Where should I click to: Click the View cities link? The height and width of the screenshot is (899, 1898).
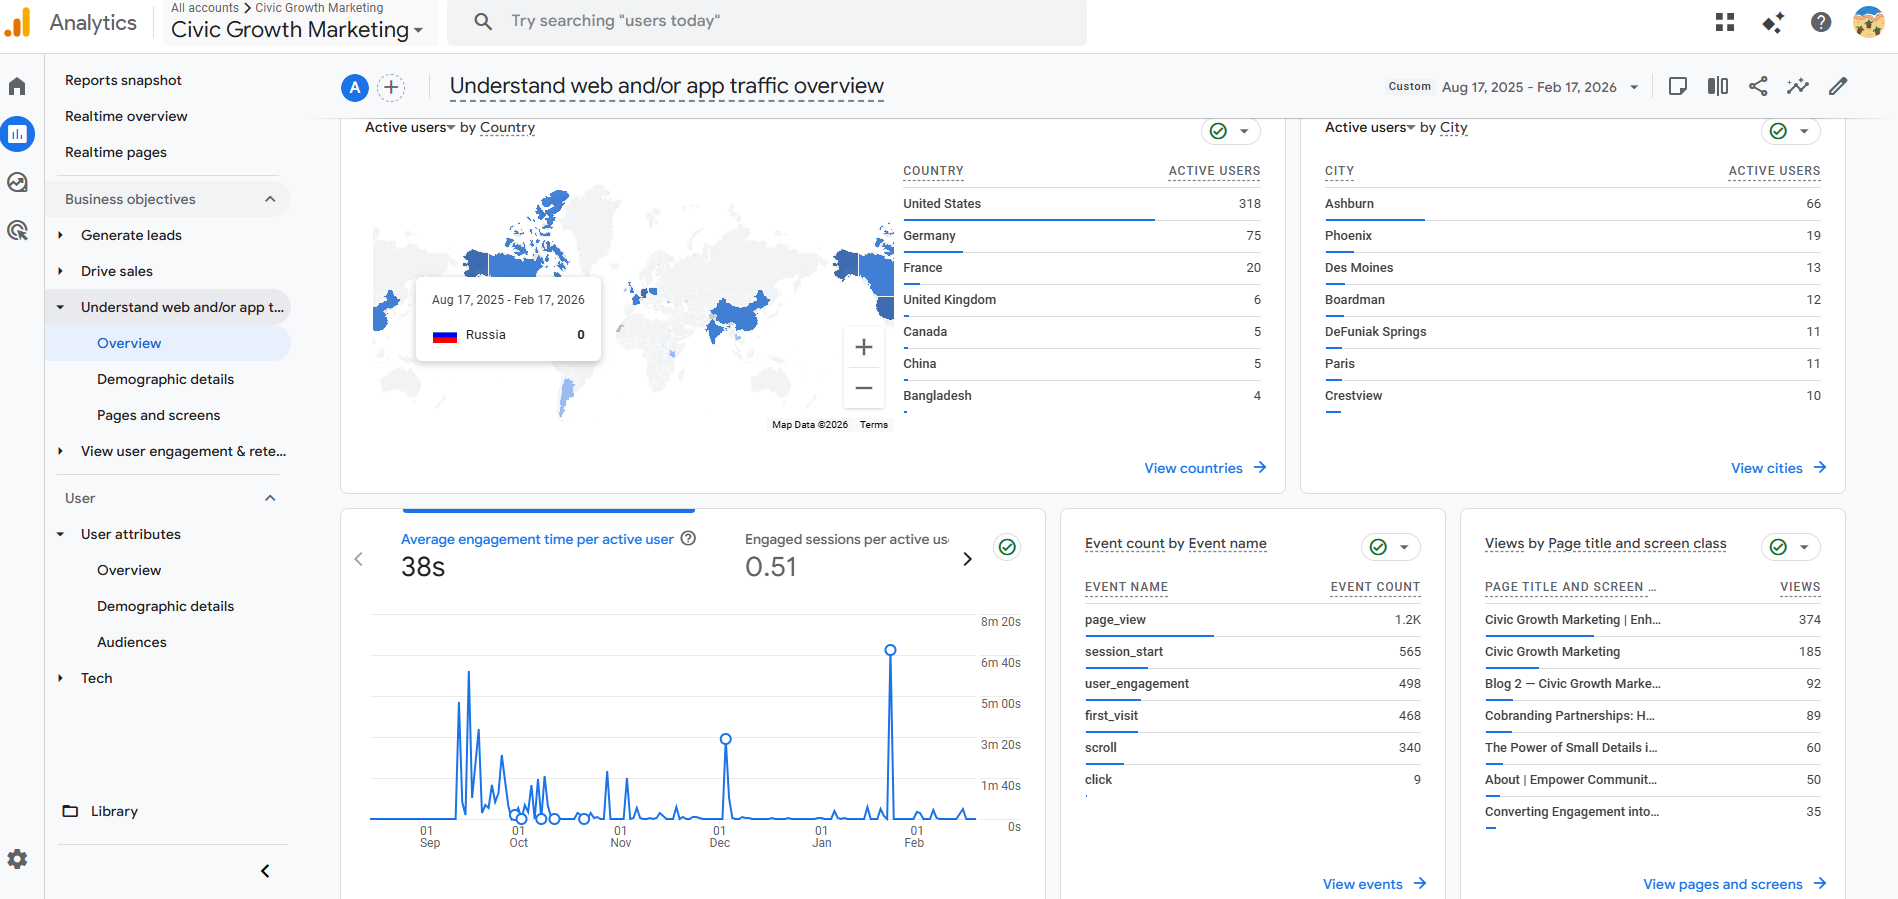[1779, 468]
